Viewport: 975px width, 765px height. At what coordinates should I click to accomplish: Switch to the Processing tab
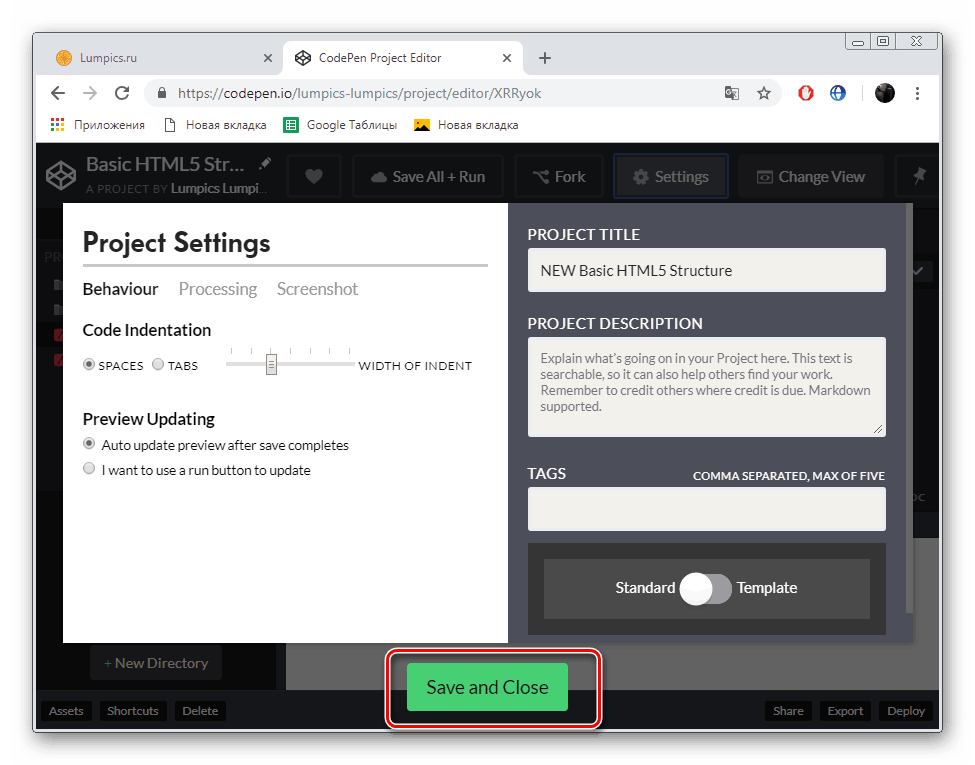tap(217, 289)
